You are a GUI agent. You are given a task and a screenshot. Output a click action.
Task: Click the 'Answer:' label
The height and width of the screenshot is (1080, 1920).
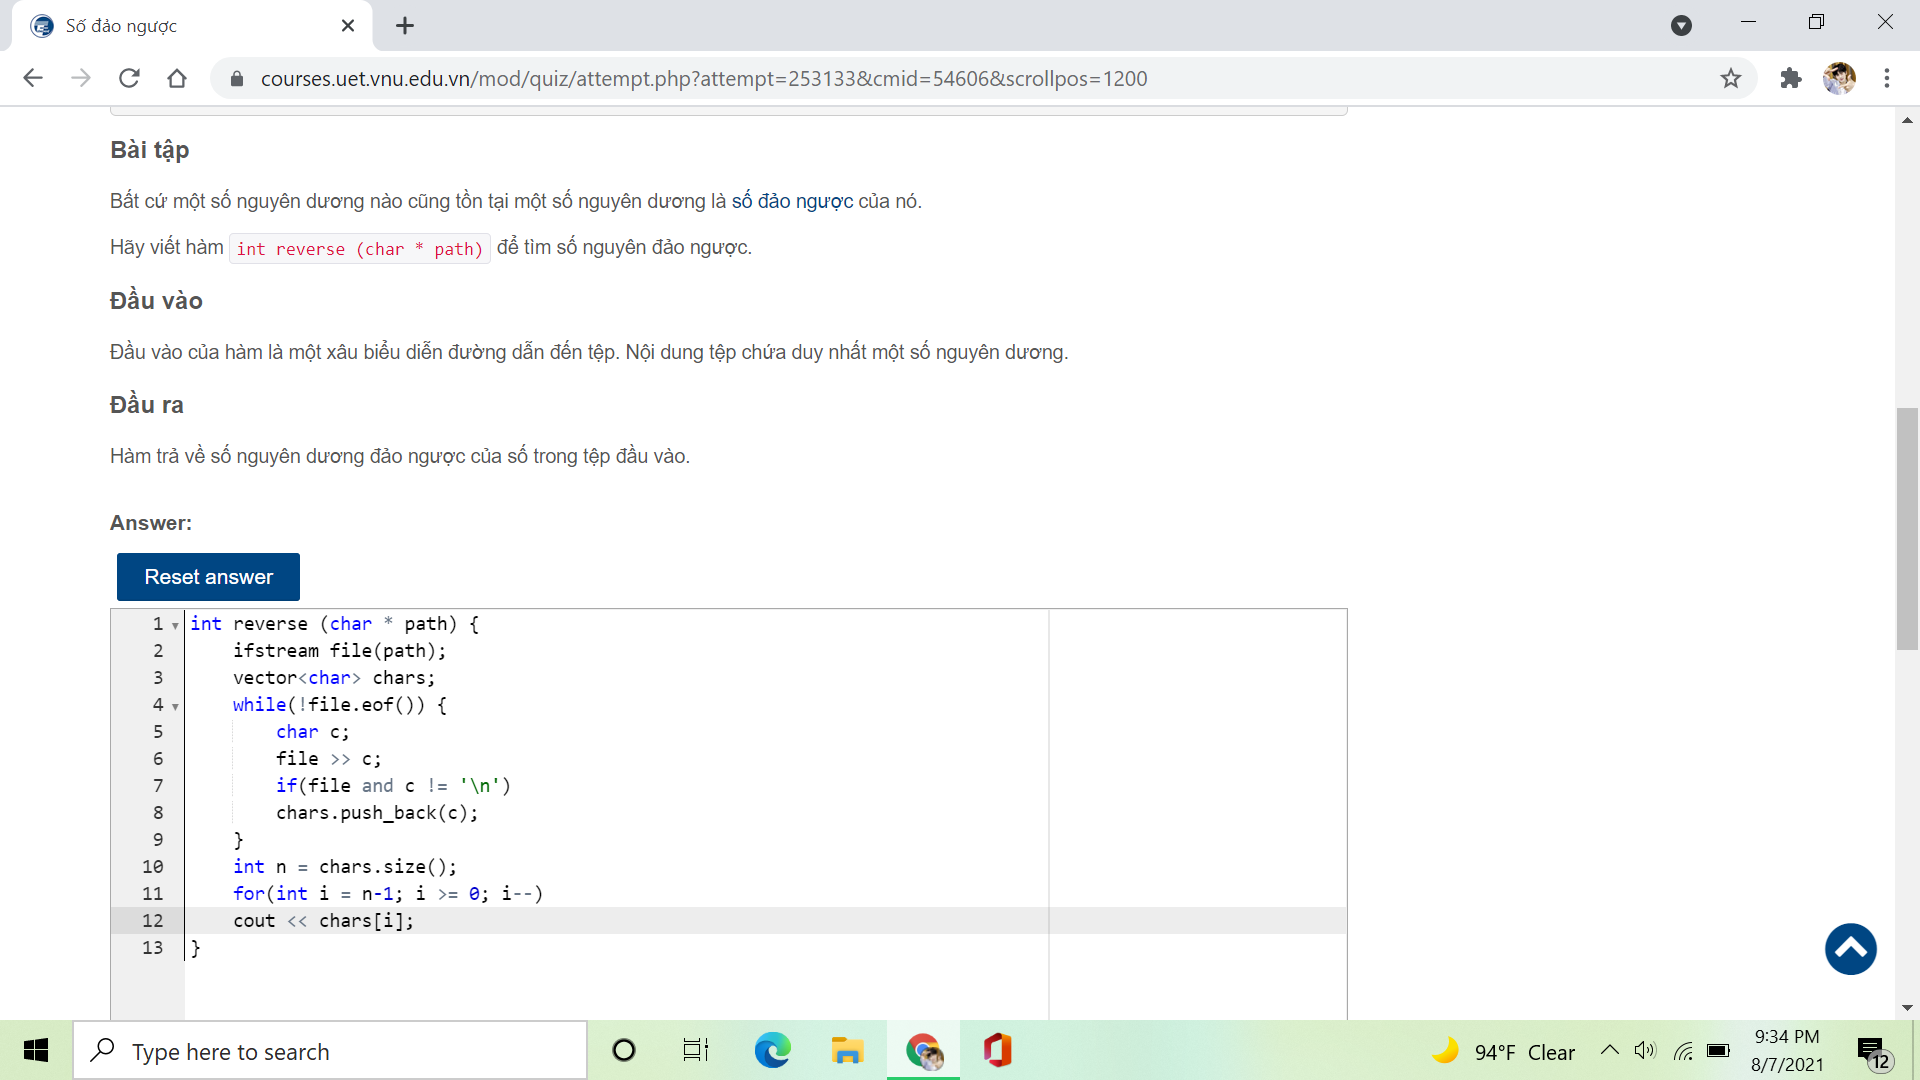151,523
